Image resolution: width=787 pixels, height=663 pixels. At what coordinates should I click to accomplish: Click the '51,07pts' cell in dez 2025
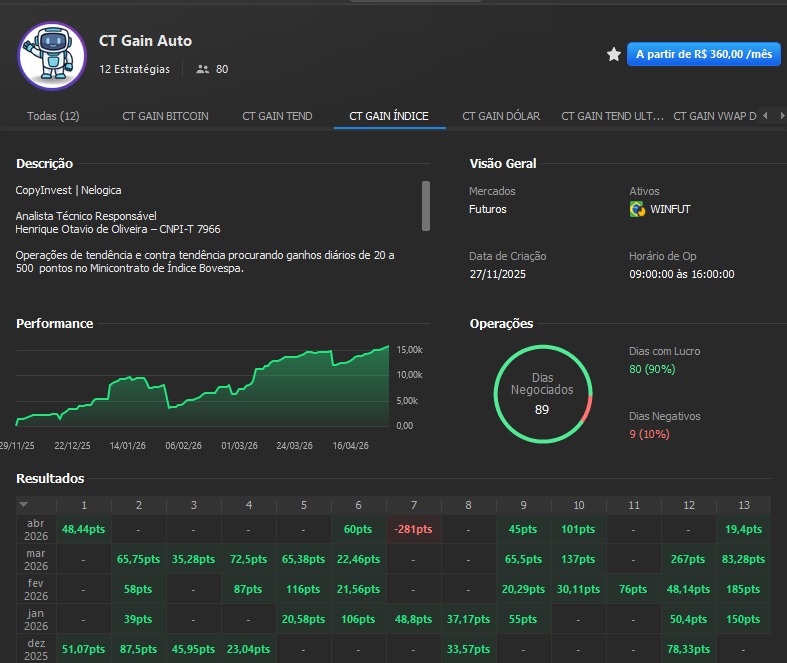[x=83, y=649]
